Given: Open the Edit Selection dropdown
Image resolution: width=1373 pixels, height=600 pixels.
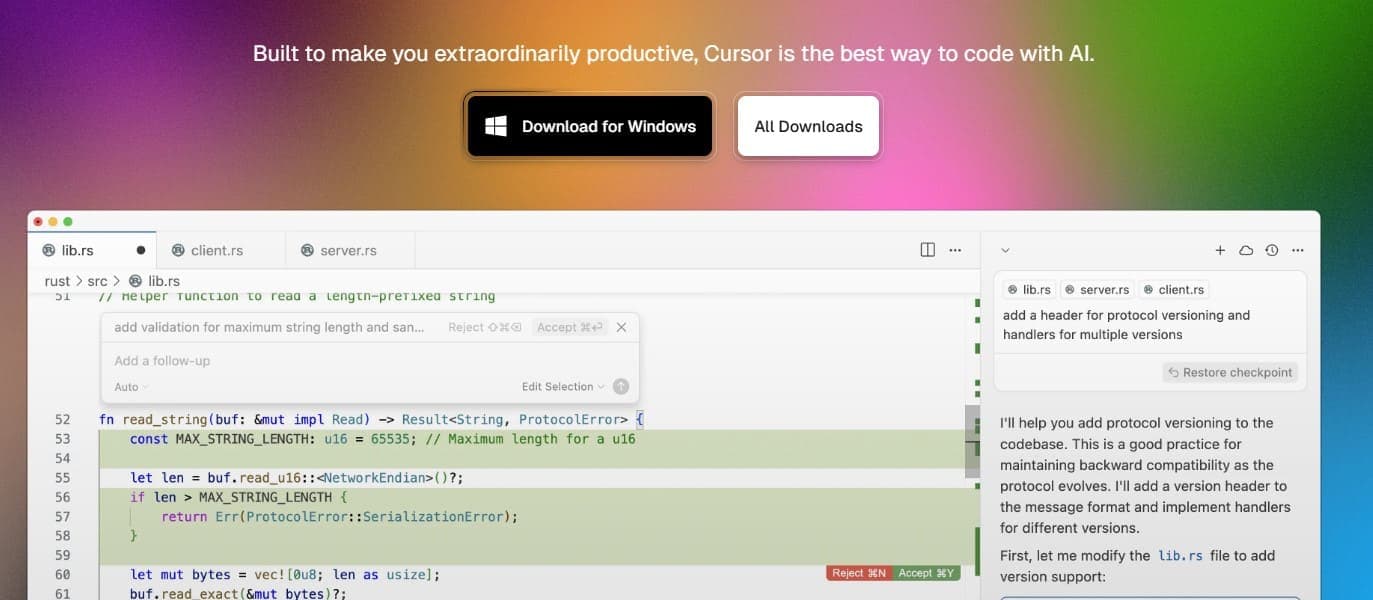Looking at the screenshot, I should point(563,387).
